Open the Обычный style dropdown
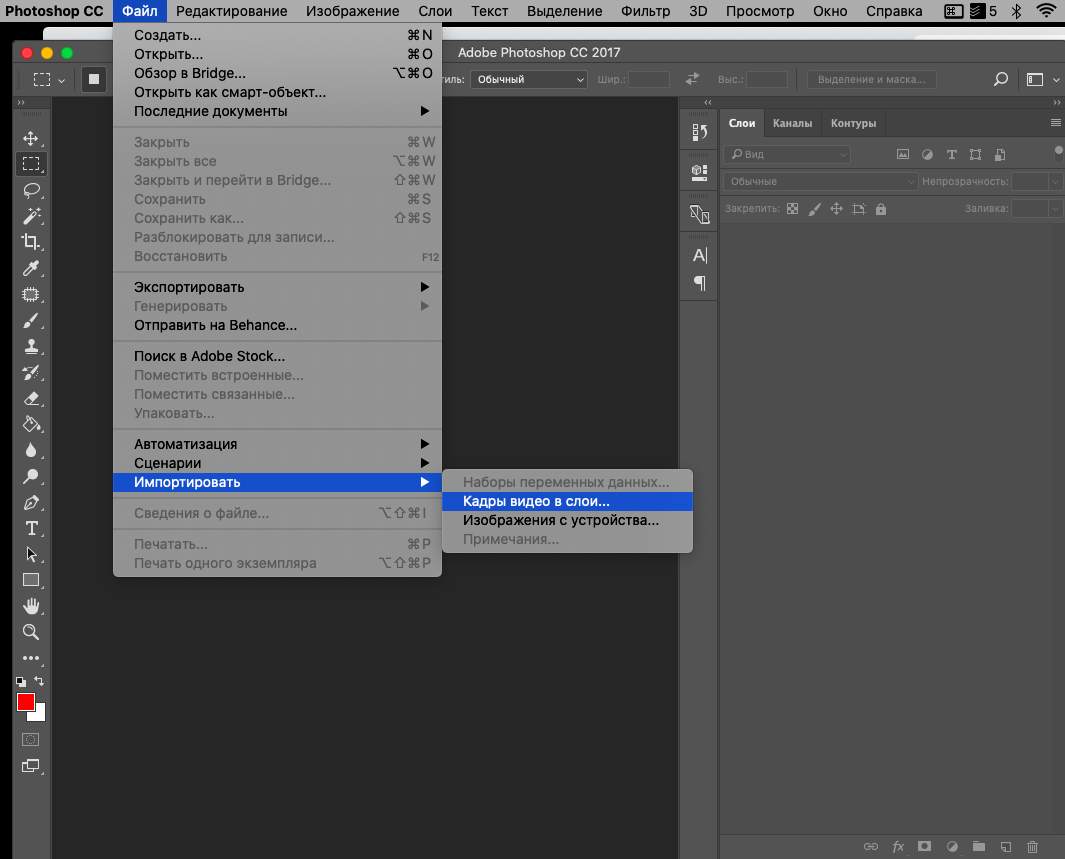 529,79
